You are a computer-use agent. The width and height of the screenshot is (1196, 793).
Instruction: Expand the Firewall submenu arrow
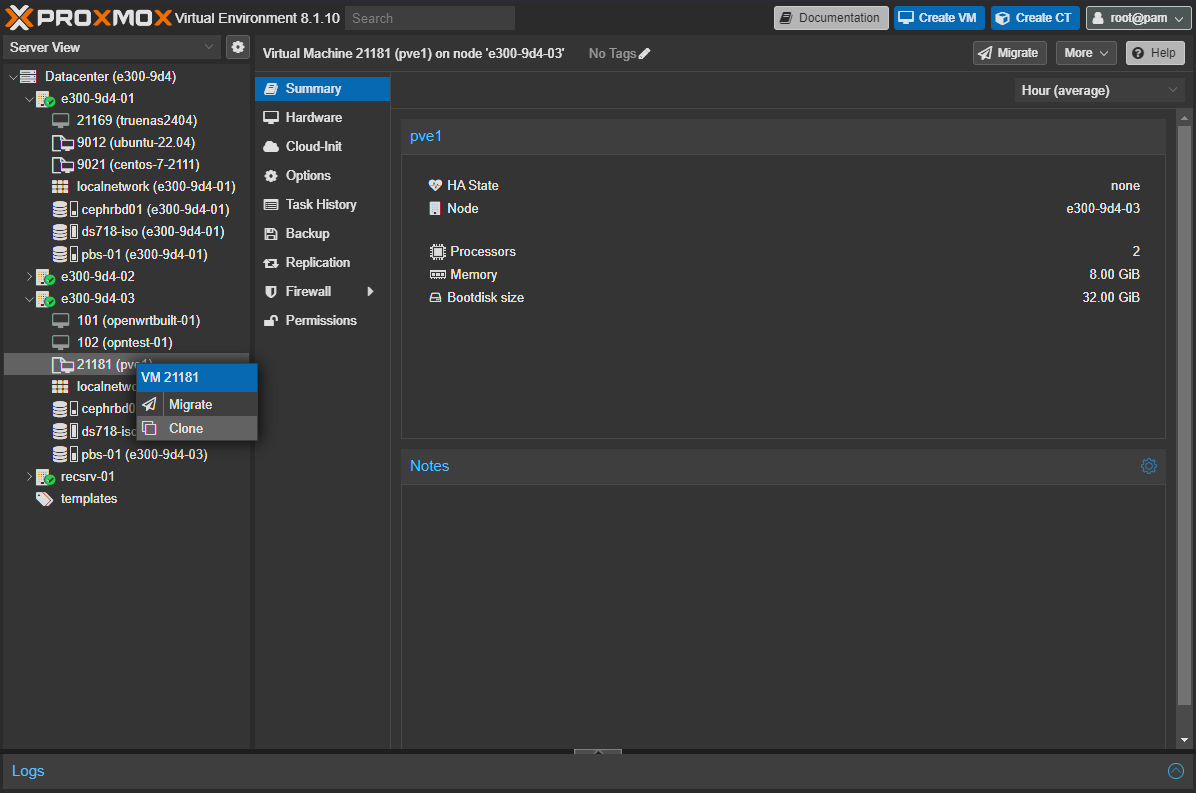click(371, 291)
